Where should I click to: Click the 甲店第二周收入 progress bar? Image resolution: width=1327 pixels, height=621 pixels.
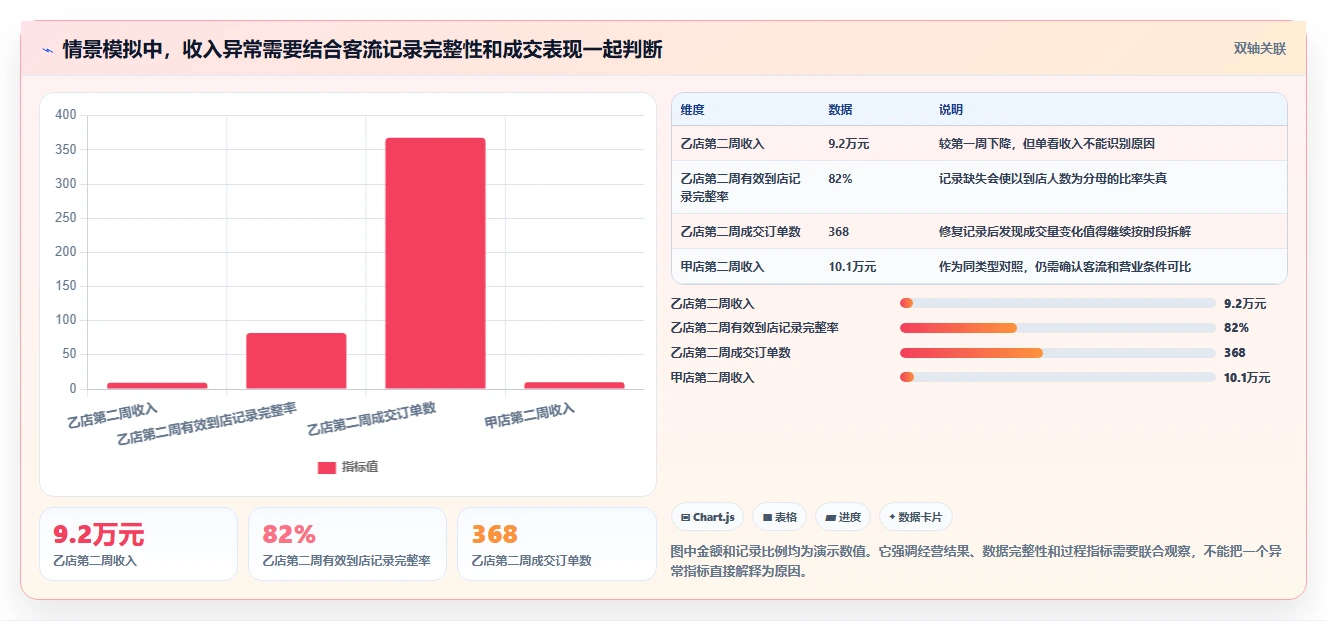click(1058, 377)
